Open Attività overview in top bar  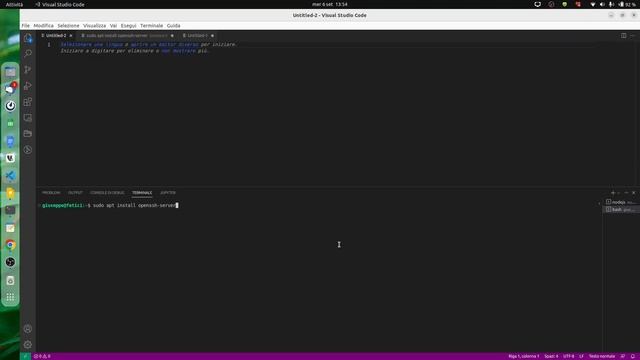pyautogui.click(x=14, y=4)
